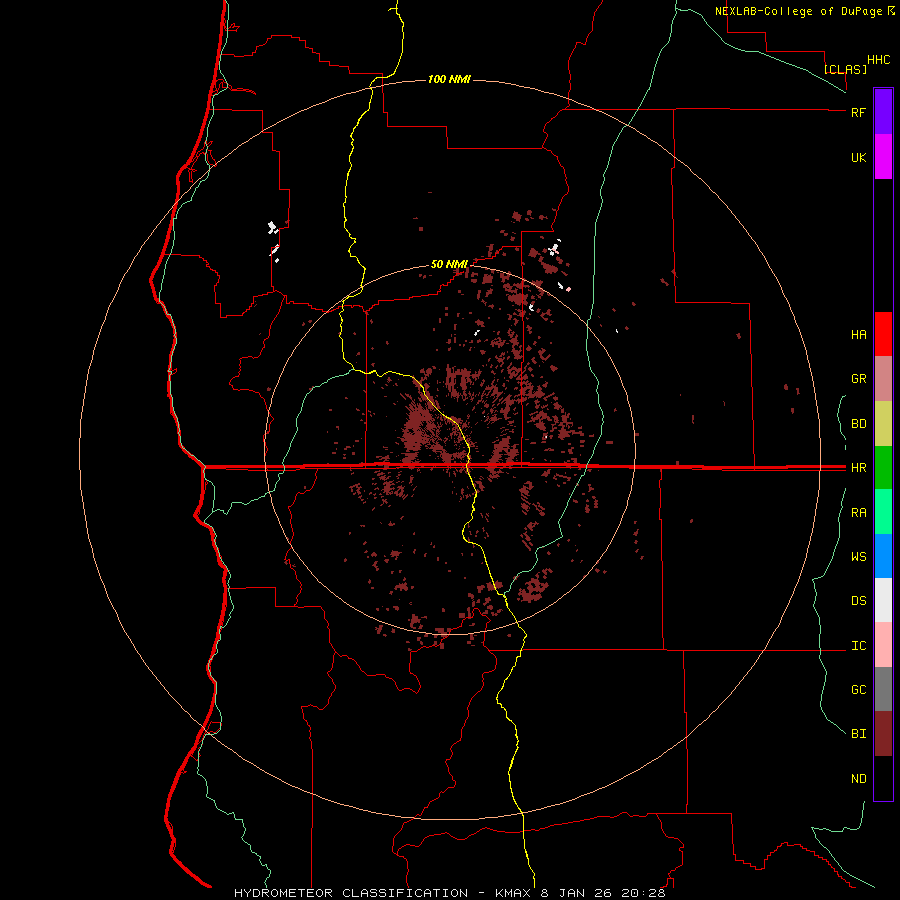The height and width of the screenshot is (900, 900).
Task: Click the BI legend text
Action: coord(858,734)
